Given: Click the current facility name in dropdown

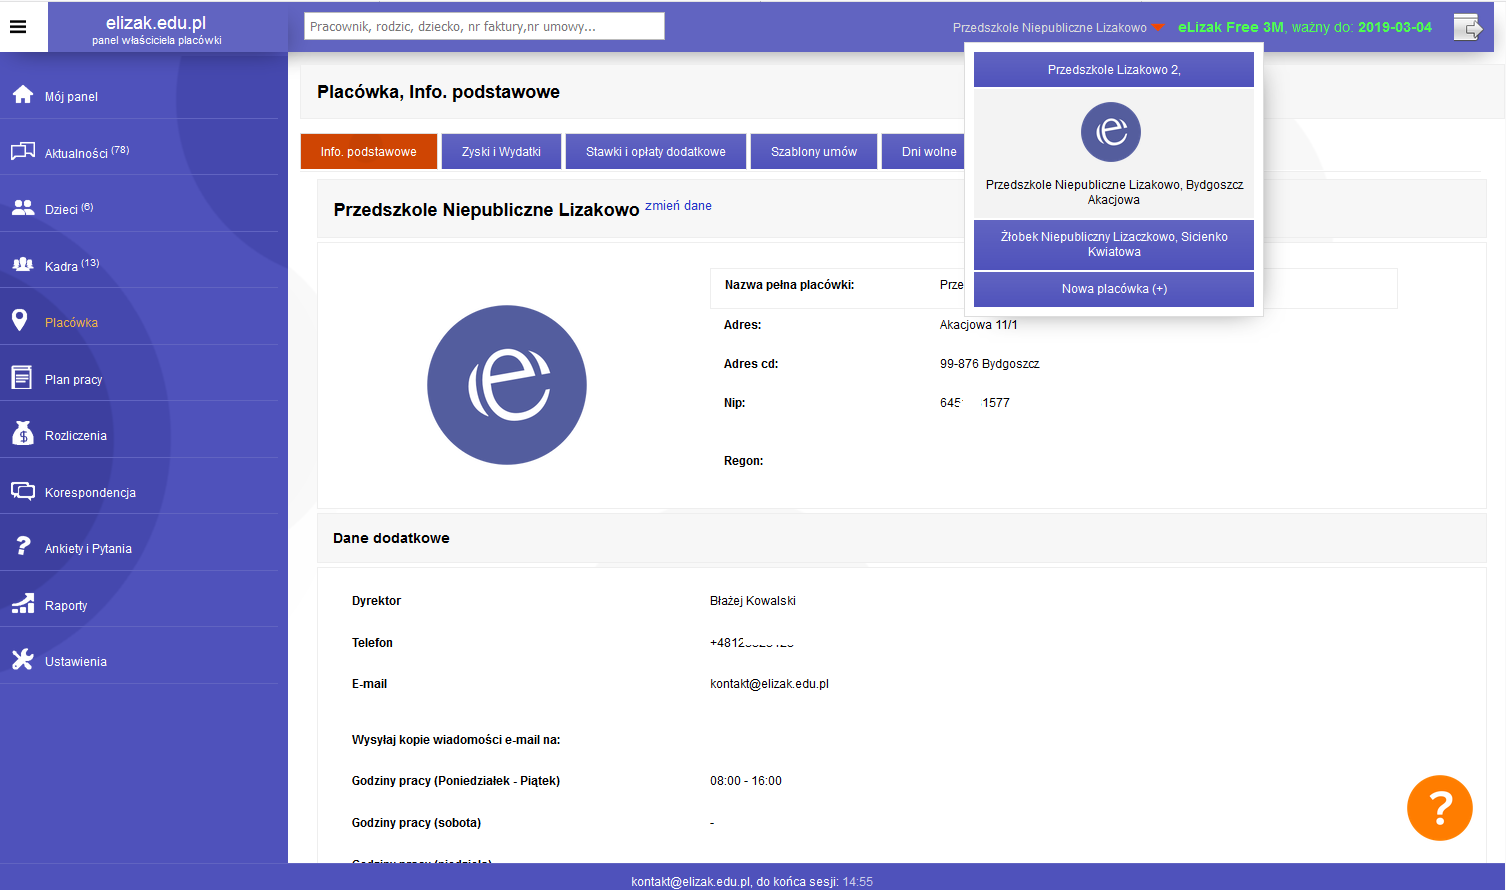Looking at the screenshot, I should coord(1114,192).
